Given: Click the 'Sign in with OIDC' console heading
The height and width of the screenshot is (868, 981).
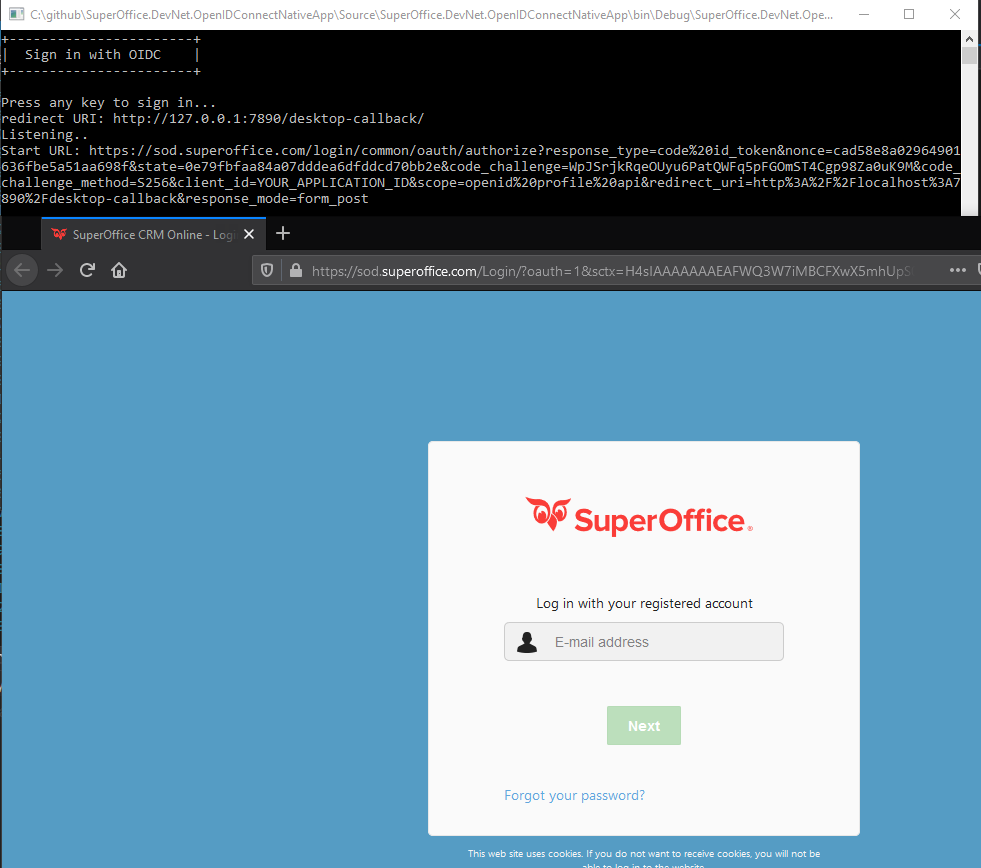Looking at the screenshot, I should coord(93,55).
